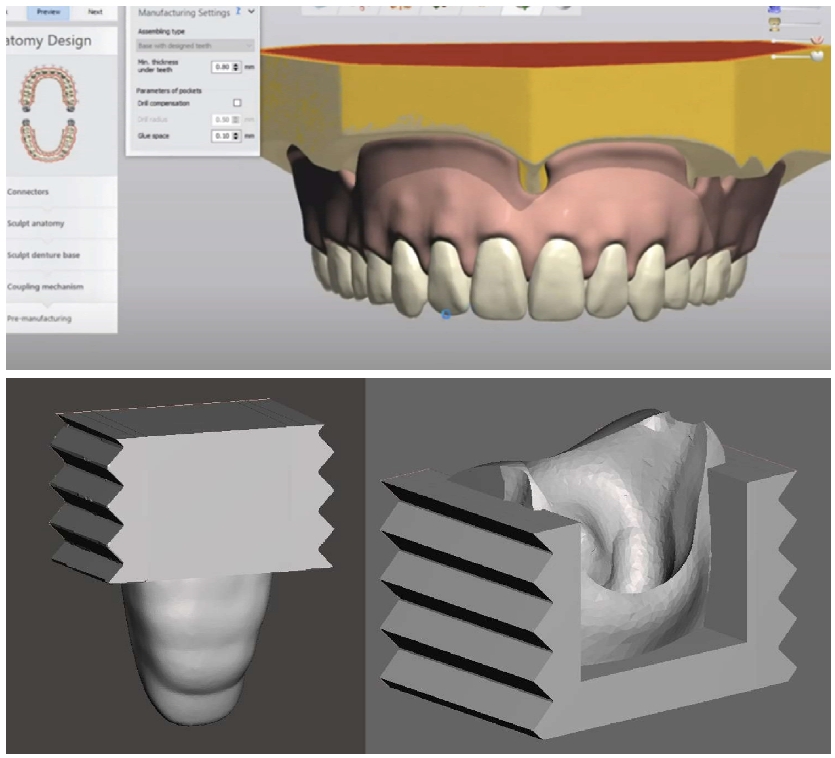Click the Min. thickness under teeth field
Screen dimensions: 835x758
pos(222,67)
